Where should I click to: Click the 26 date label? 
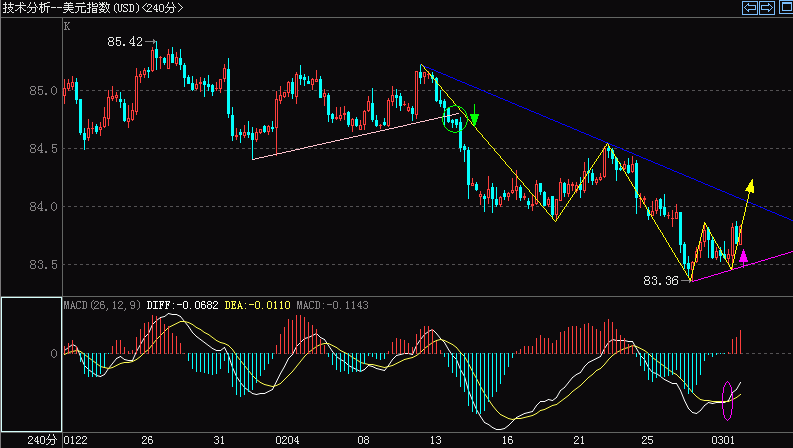147,440
